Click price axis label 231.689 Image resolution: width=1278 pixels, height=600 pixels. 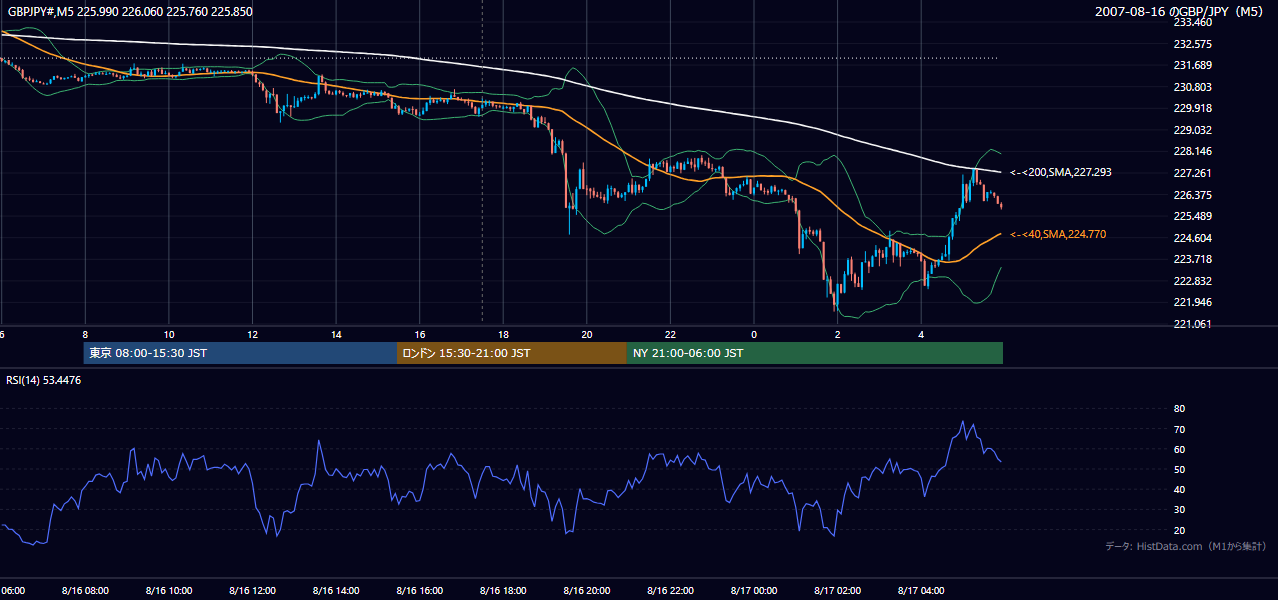pos(1193,66)
